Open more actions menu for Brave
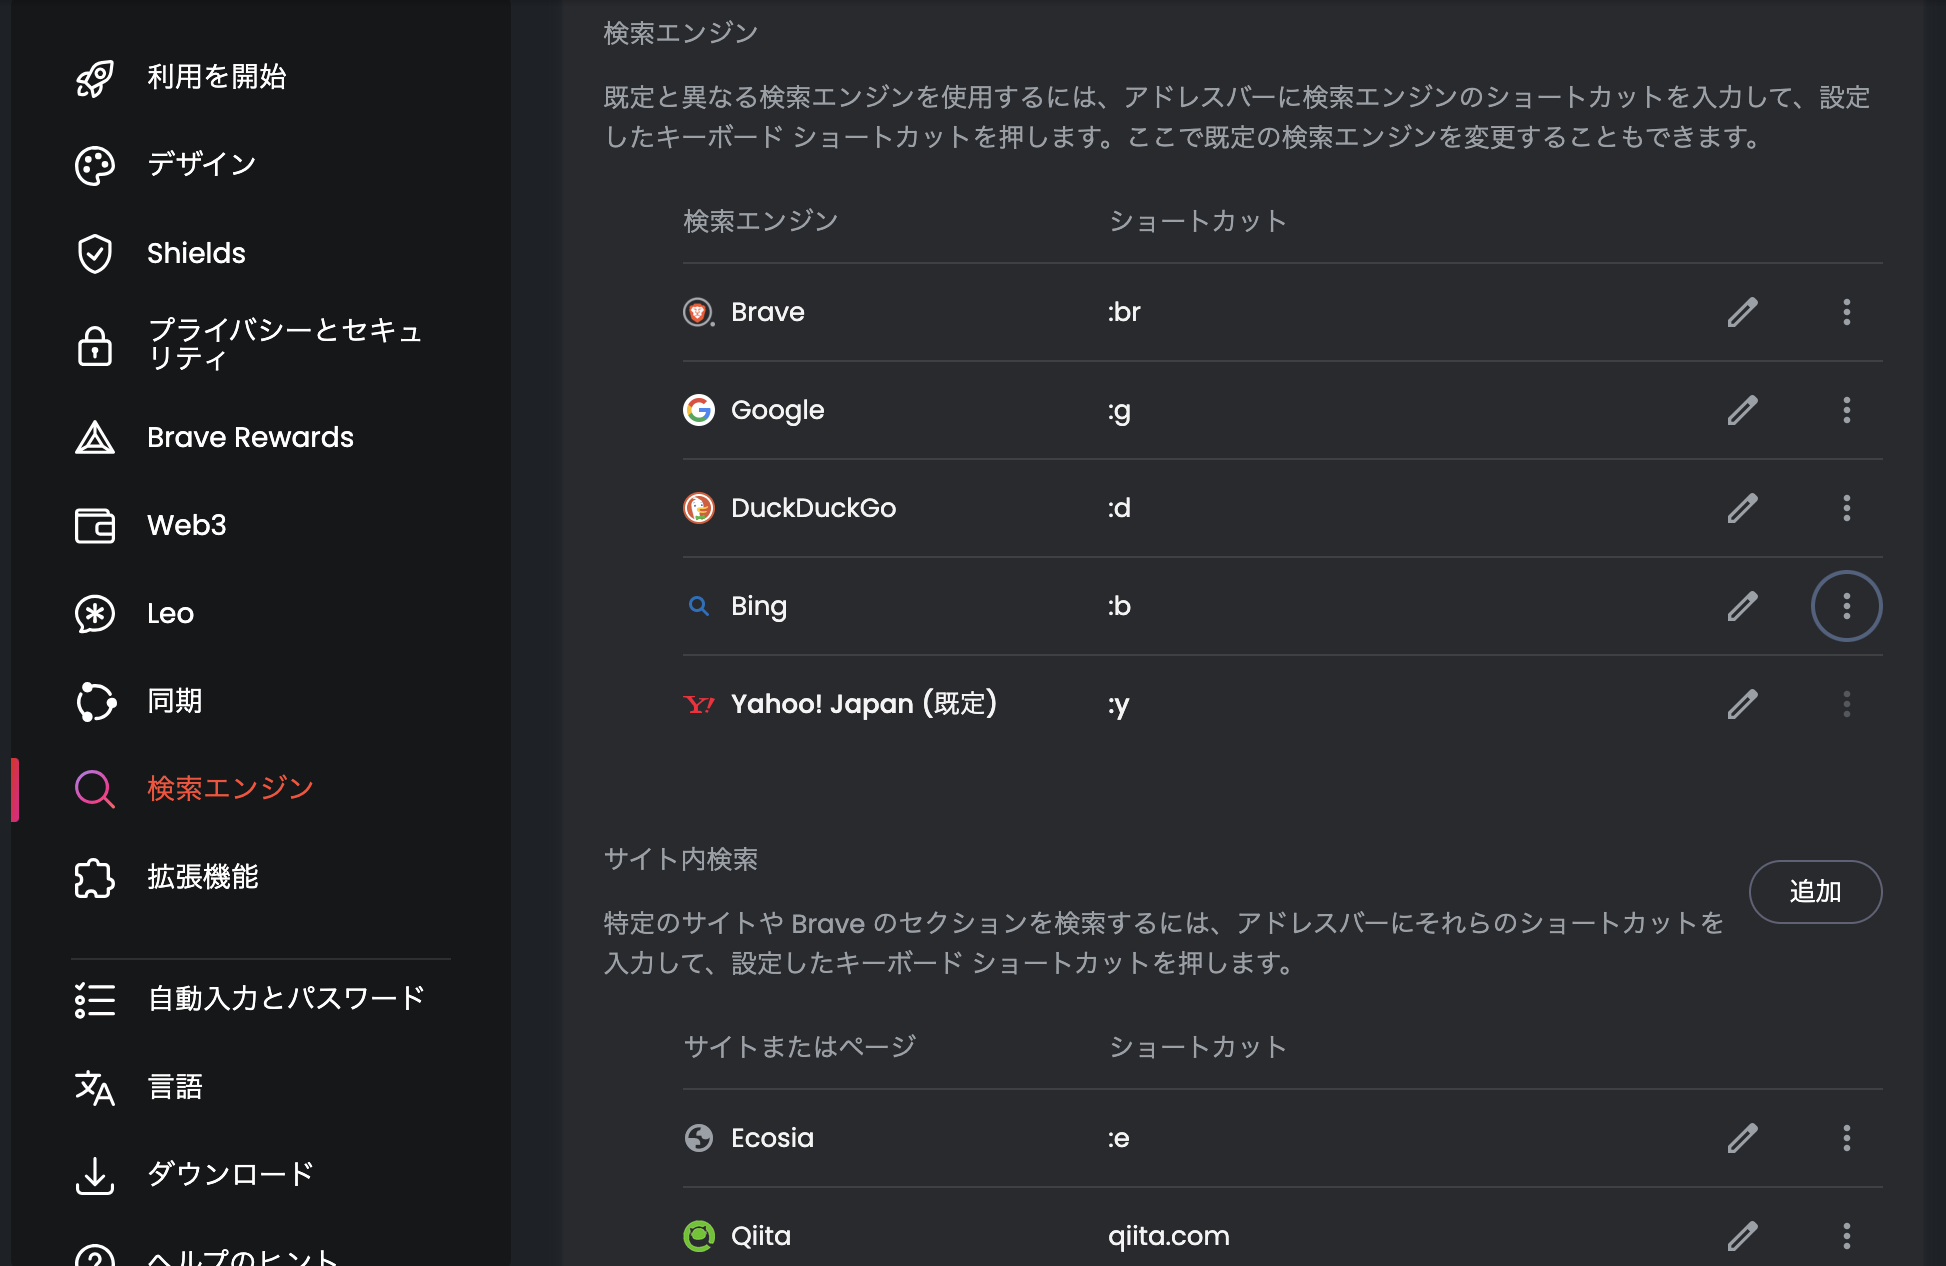This screenshot has height=1266, width=1946. click(x=1847, y=312)
